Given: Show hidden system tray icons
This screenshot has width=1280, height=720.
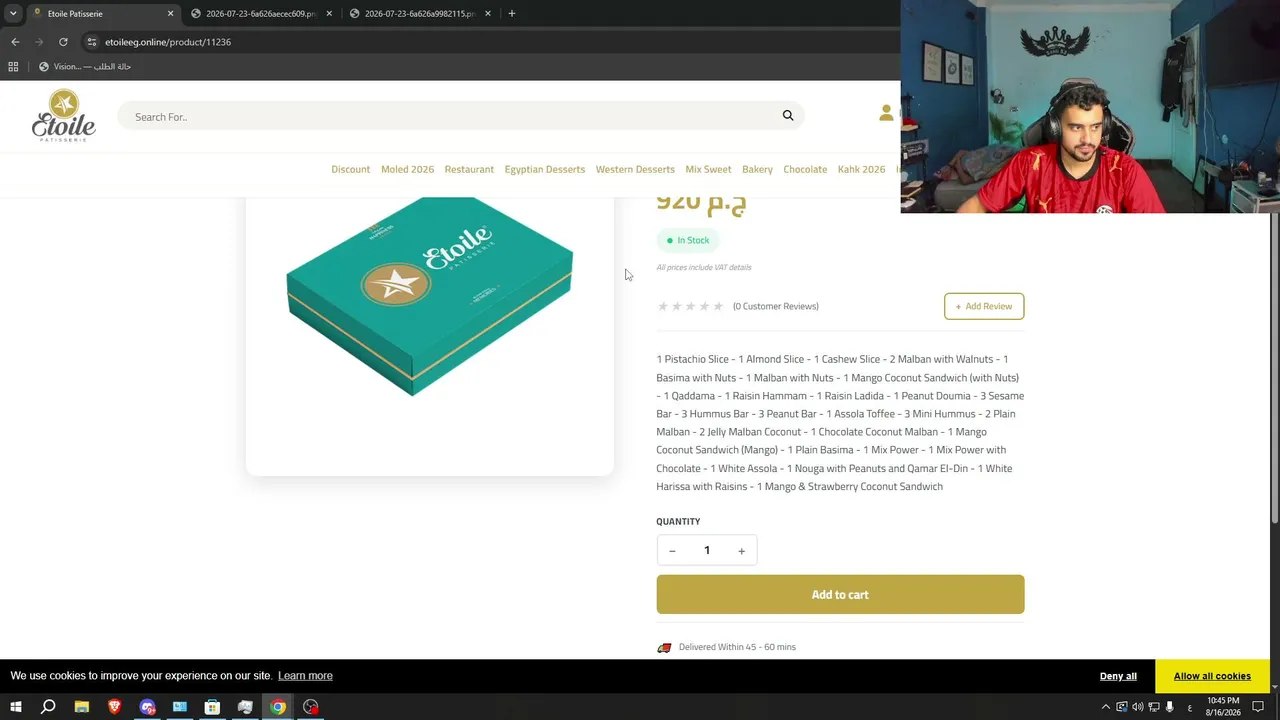Looking at the screenshot, I should tap(1105, 707).
